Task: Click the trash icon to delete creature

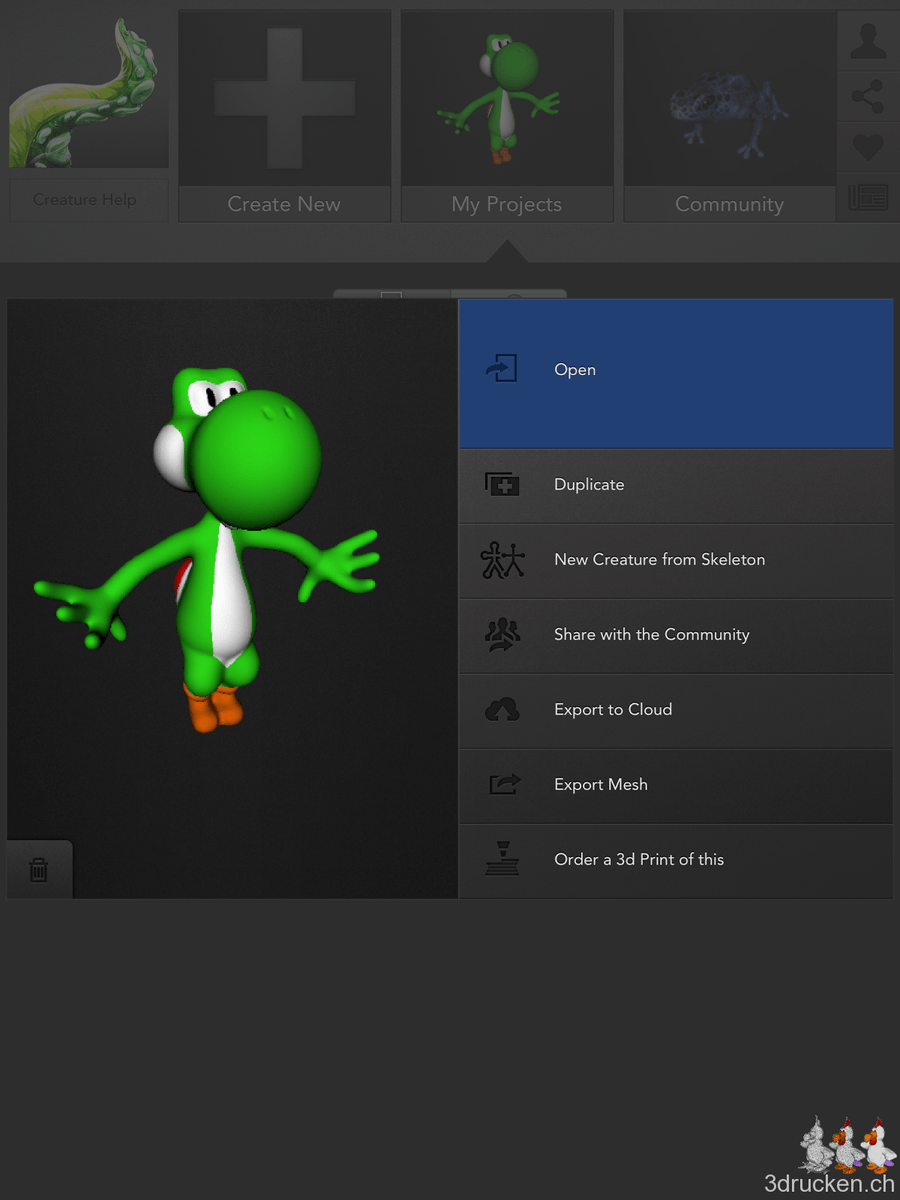Action: click(x=40, y=869)
